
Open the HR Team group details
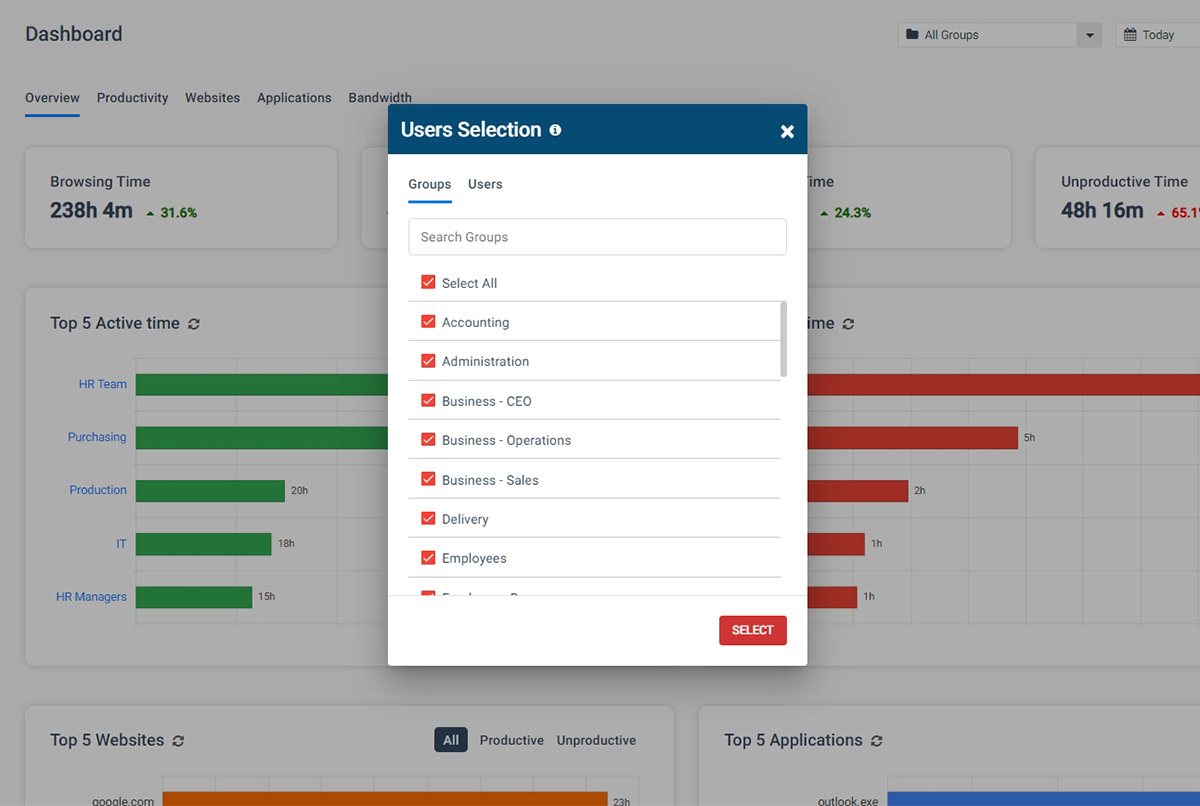pos(103,383)
